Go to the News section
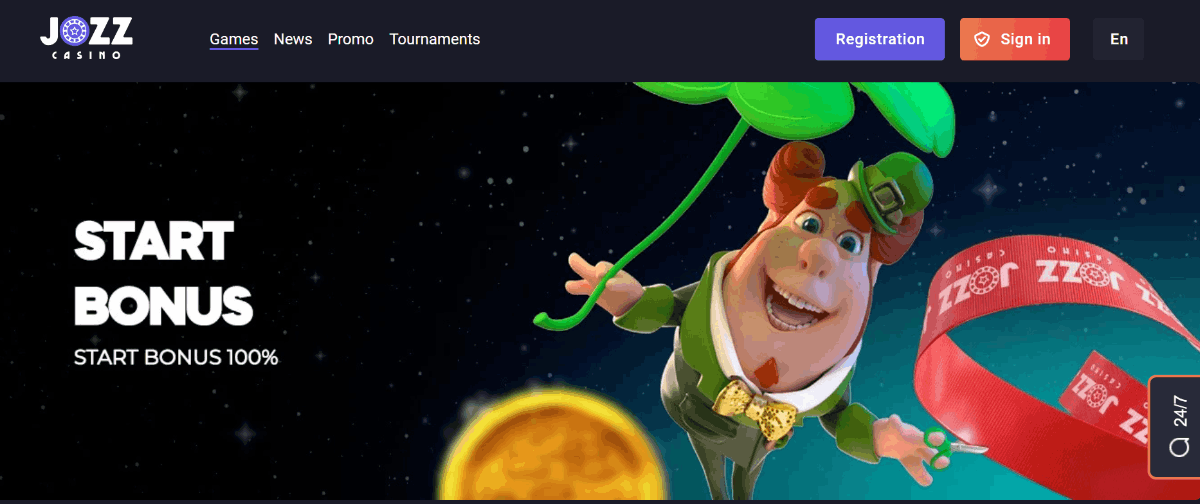 tap(293, 39)
